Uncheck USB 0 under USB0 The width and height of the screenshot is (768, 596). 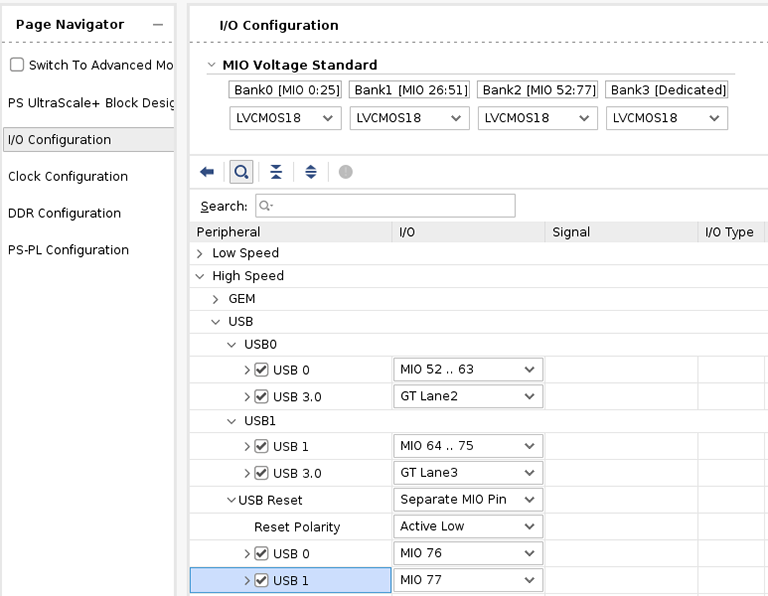click(262, 370)
